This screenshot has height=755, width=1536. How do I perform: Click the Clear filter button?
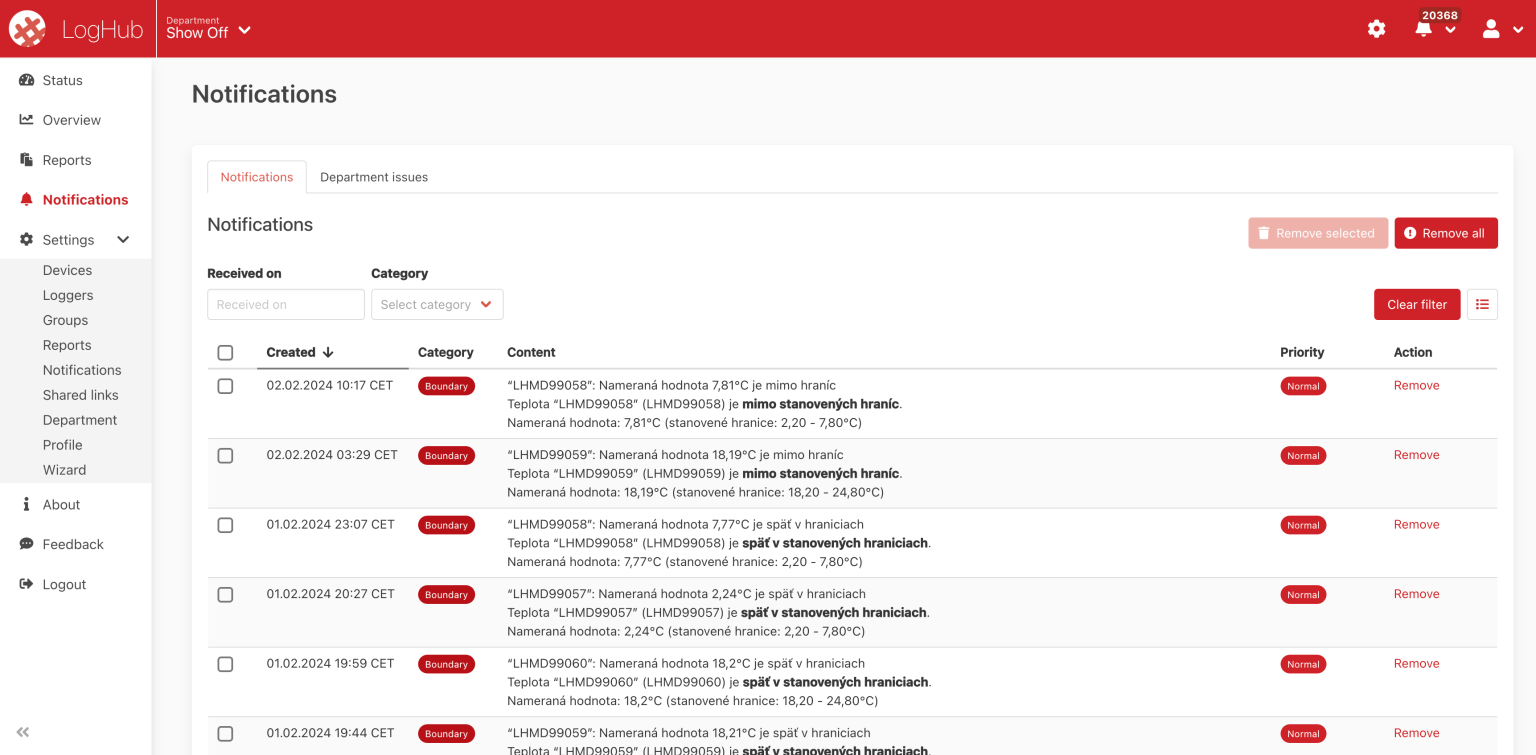click(1416, 305)
